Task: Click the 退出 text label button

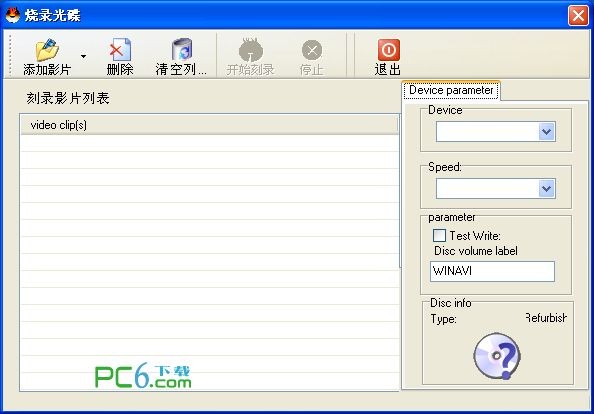Action: pos(388,70)
